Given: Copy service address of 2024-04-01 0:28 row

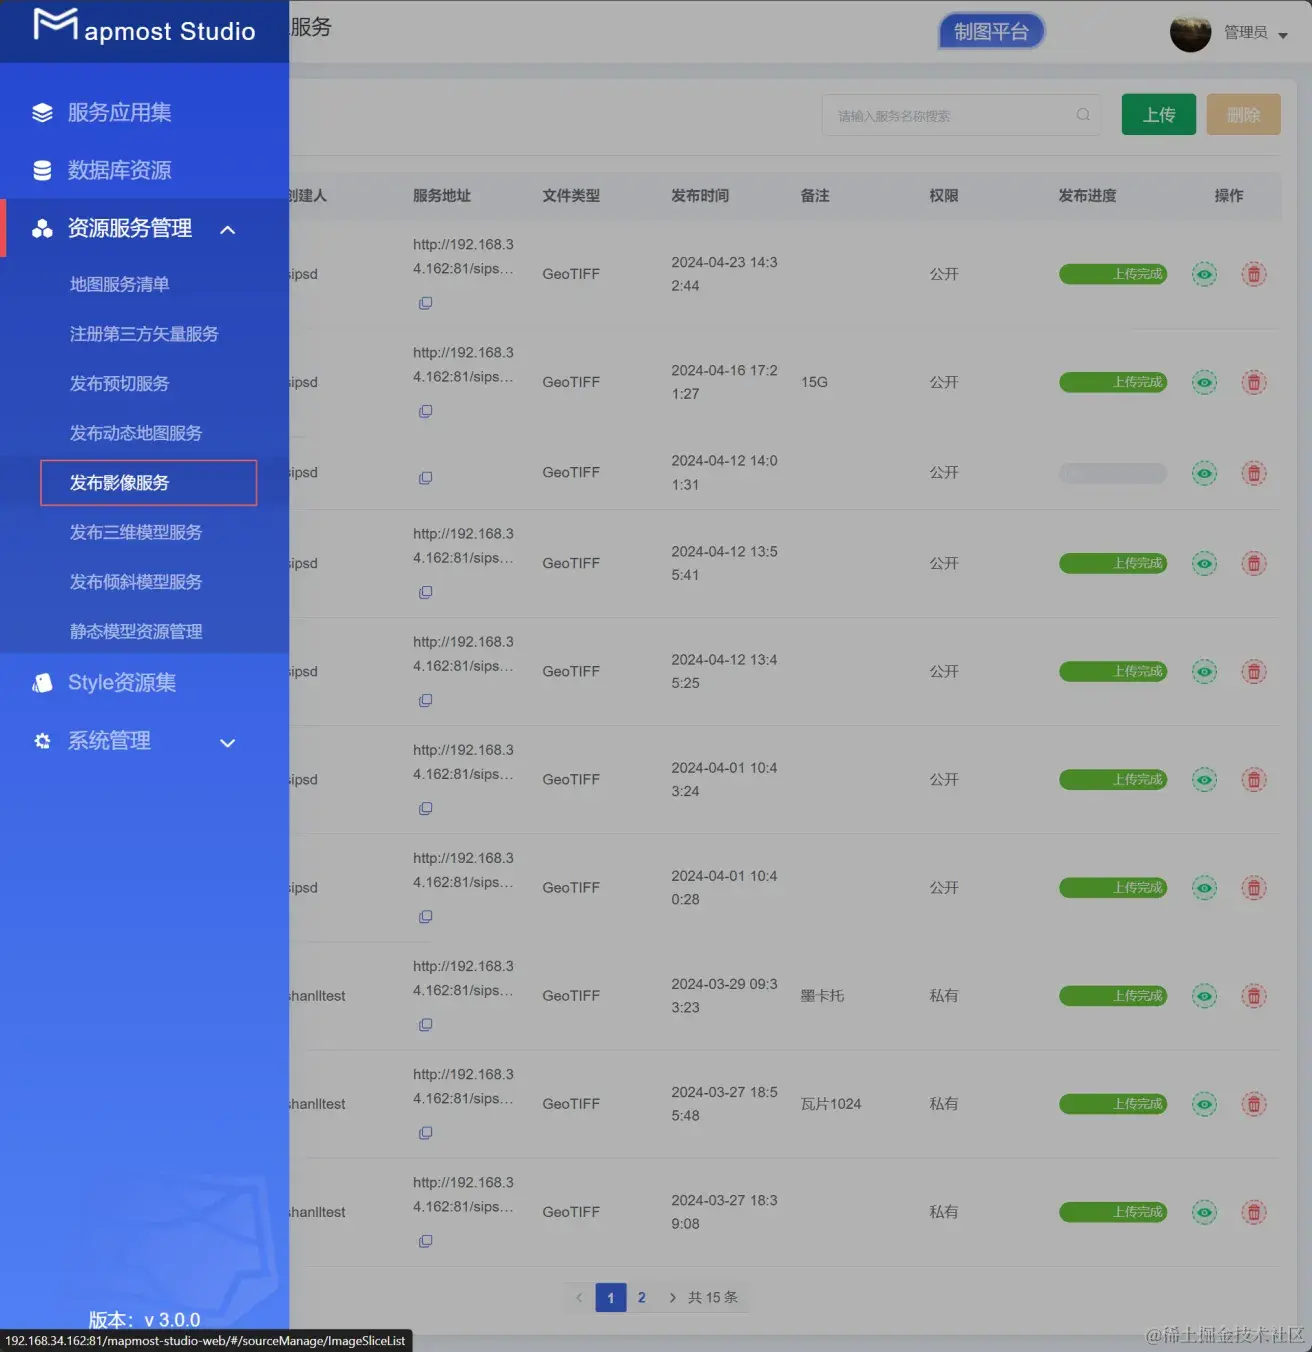Looking at the screenshot, I should coord(425,917).
